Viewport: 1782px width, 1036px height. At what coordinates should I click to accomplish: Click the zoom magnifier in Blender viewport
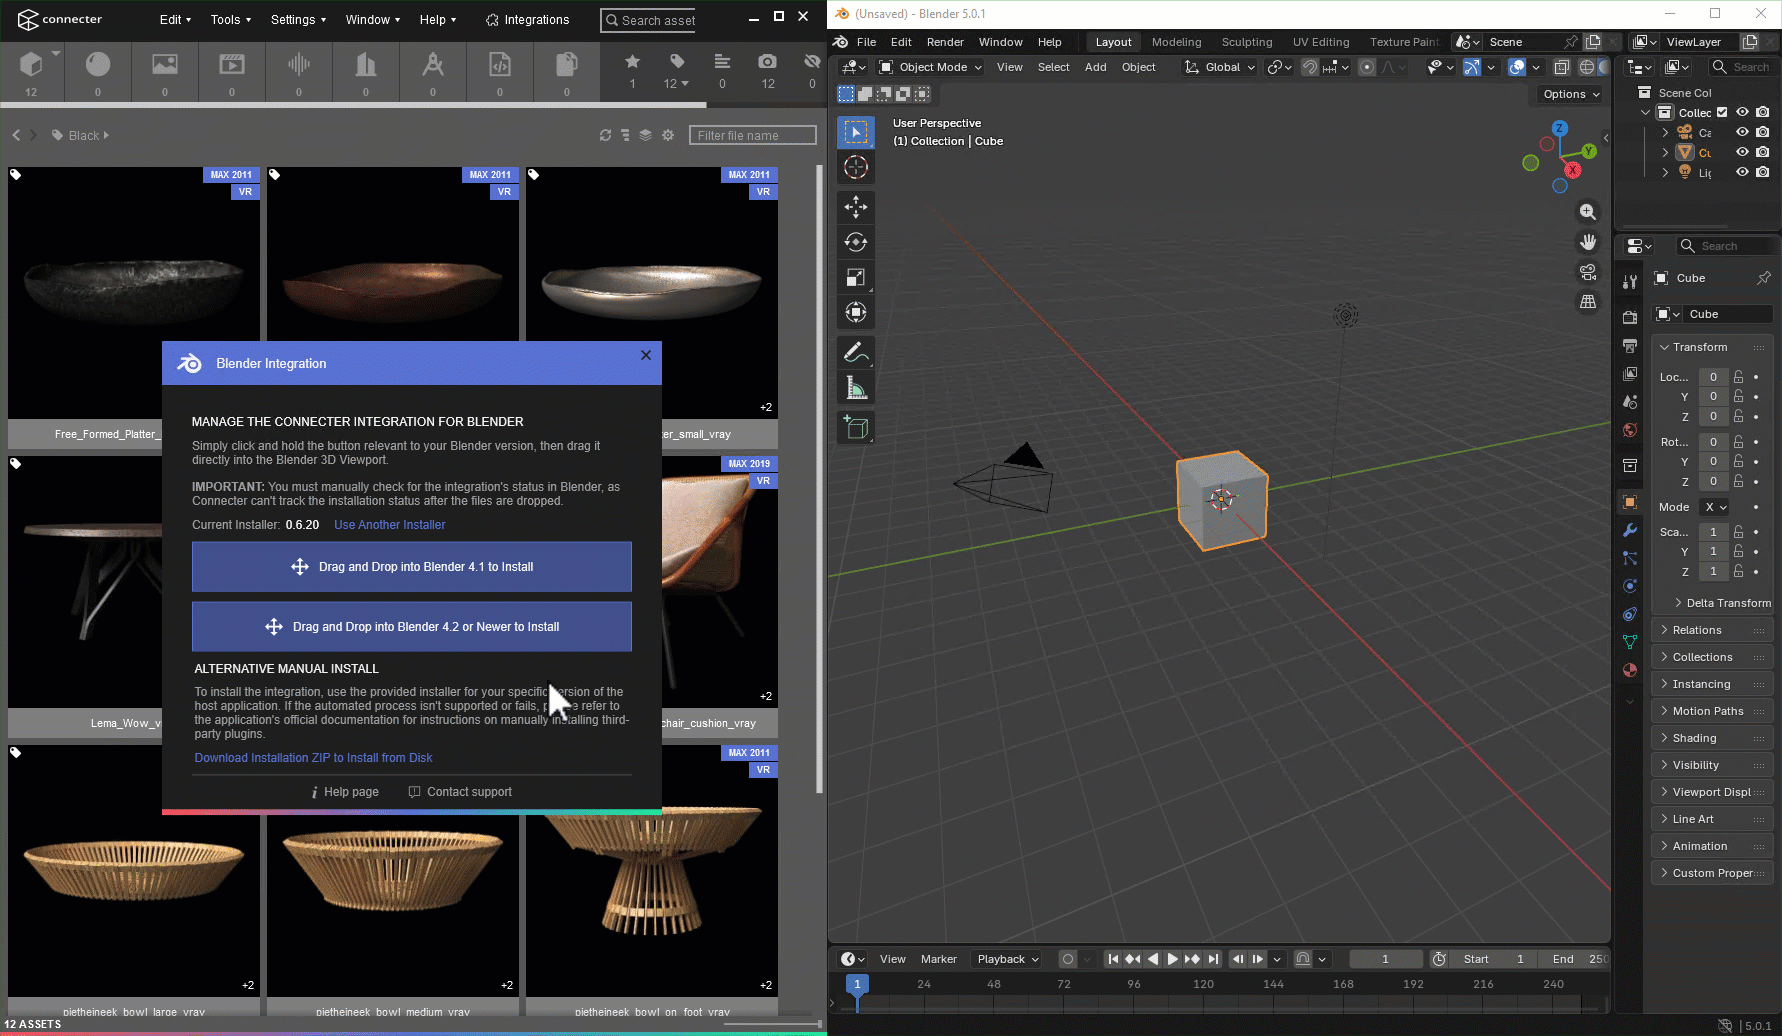click(x=1588, y=212)
